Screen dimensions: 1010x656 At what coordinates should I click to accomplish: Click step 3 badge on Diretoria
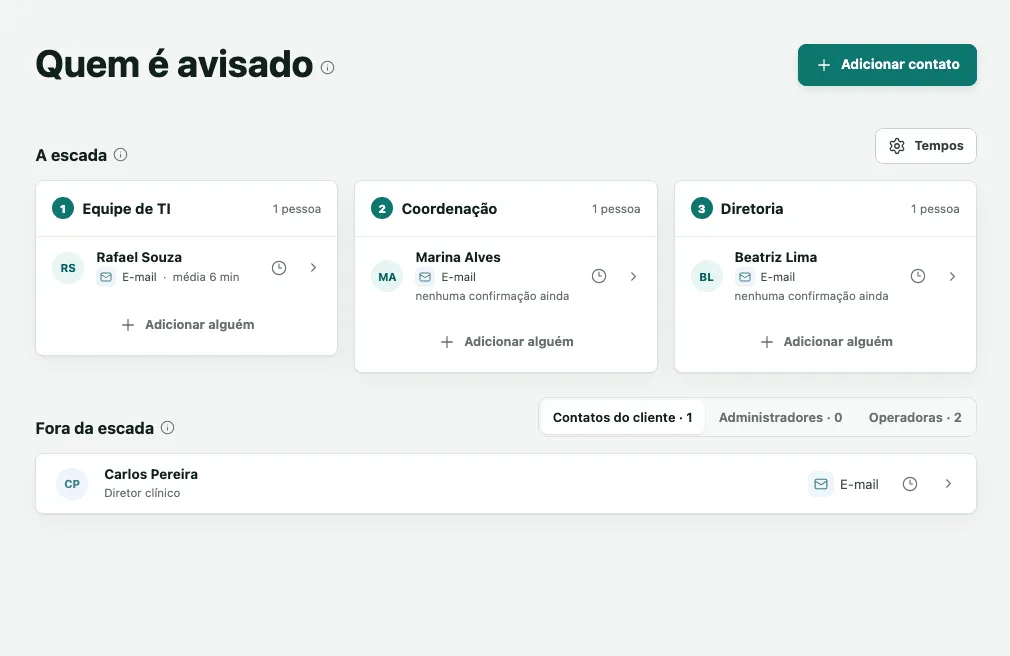tap(701, 209)
